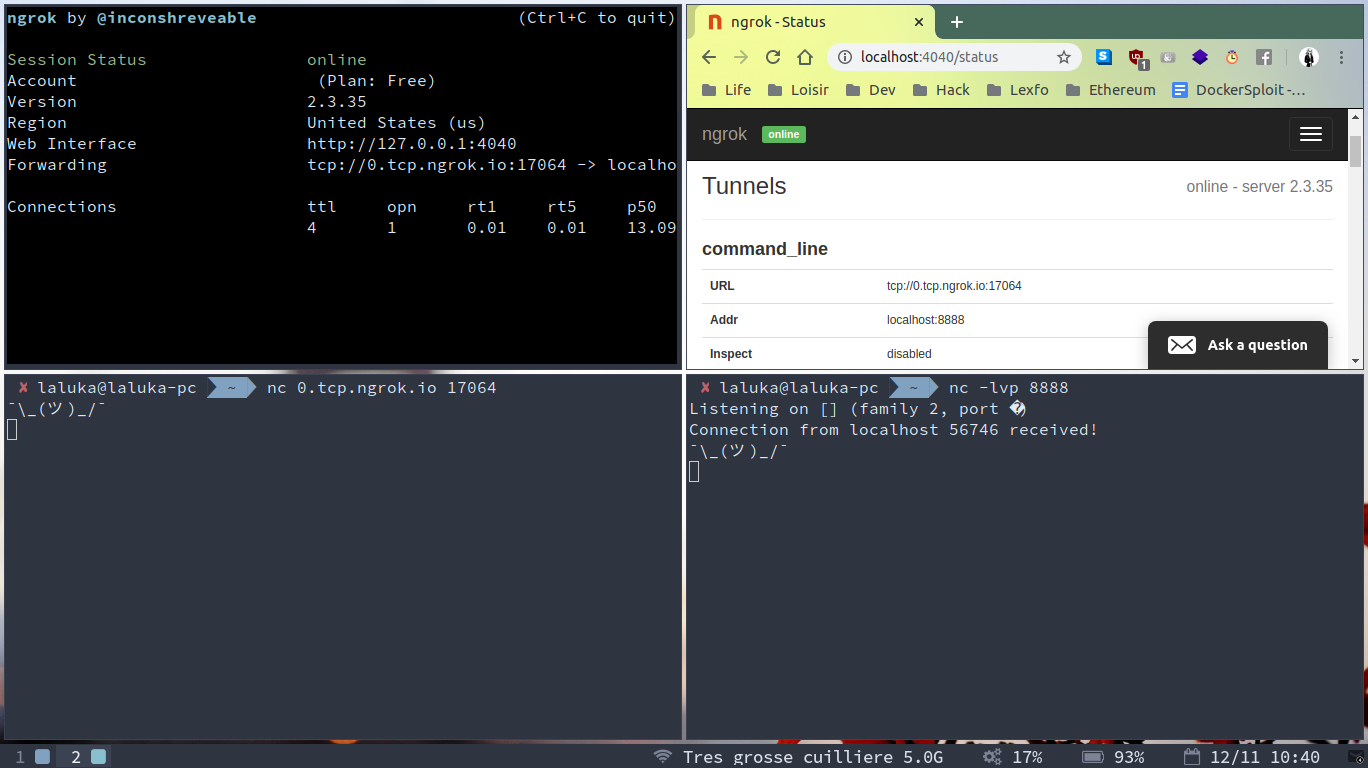The height and width of the screenshot is (768, 1368).
Task: Click red X status in right terminal prompt
Action: (x=705, y=388)
